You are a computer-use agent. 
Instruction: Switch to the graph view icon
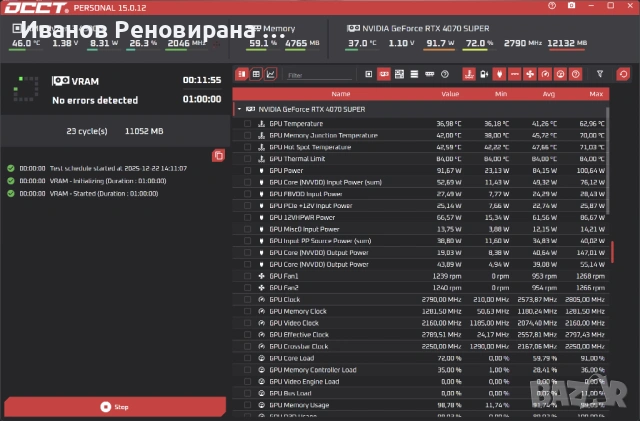tap(271, 74)
